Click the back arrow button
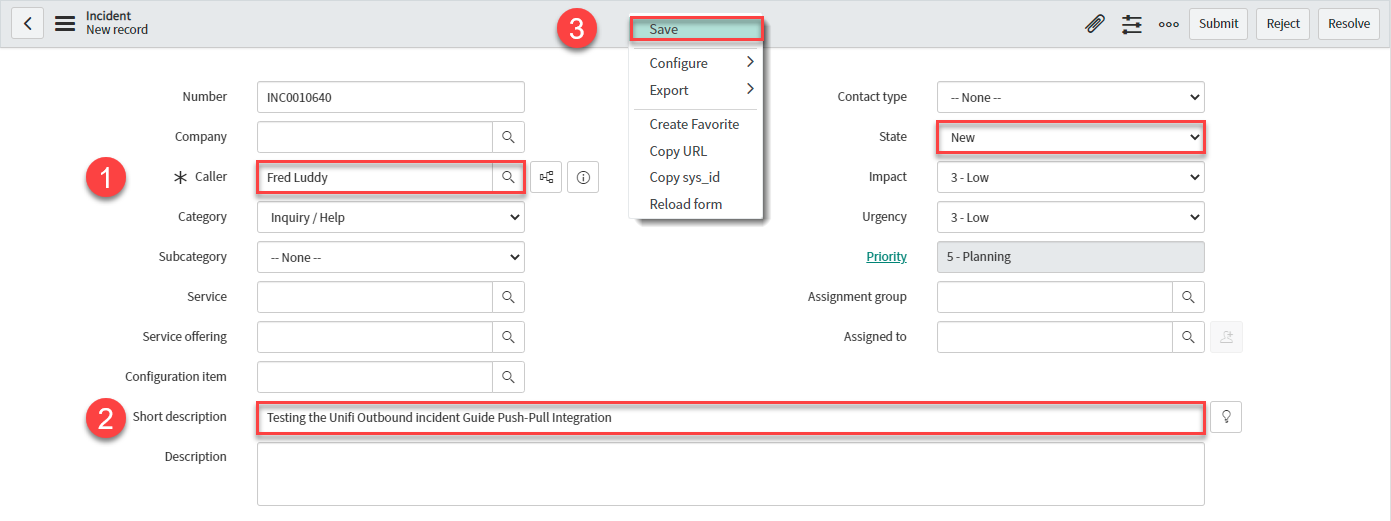 pos(27,23)
